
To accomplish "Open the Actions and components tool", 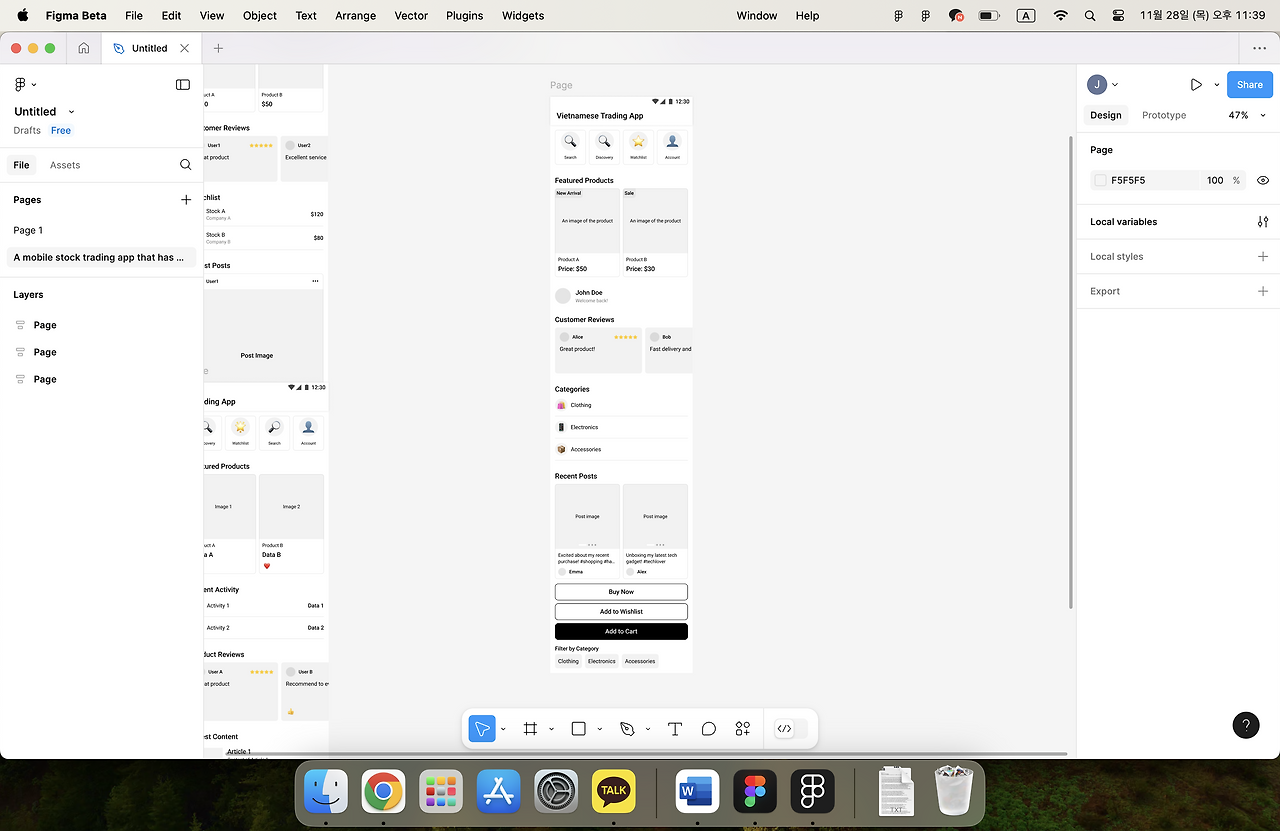I will coord(743,729).
